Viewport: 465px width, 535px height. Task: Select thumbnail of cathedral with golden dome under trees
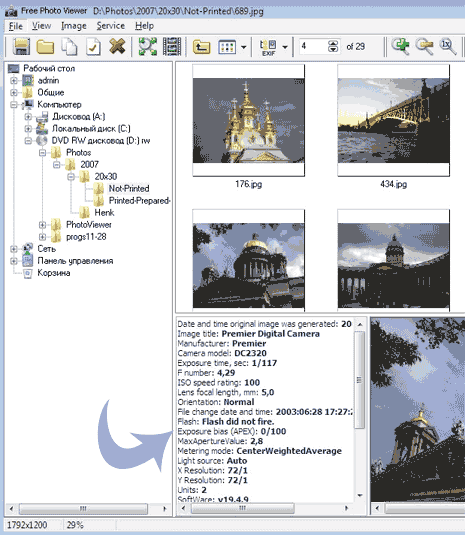coord(248,260)
